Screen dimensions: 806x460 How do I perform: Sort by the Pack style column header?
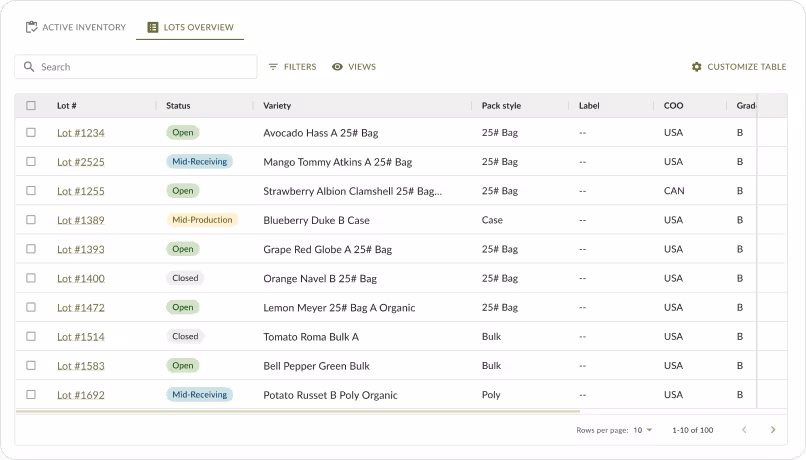[x=501, y=105]
